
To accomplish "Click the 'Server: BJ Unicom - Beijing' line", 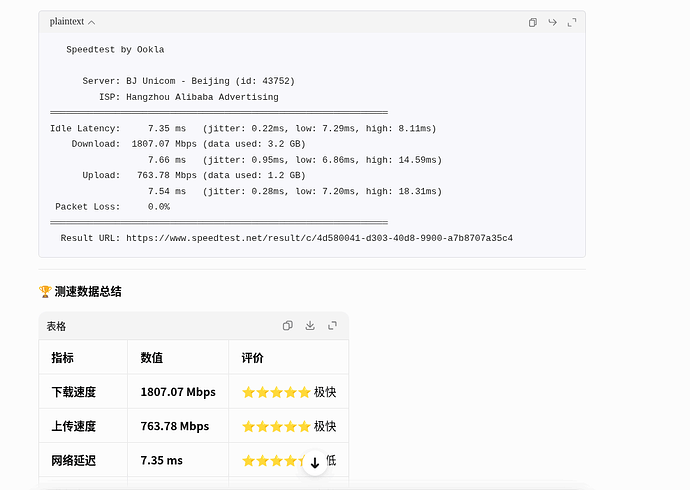I will 188,81.
